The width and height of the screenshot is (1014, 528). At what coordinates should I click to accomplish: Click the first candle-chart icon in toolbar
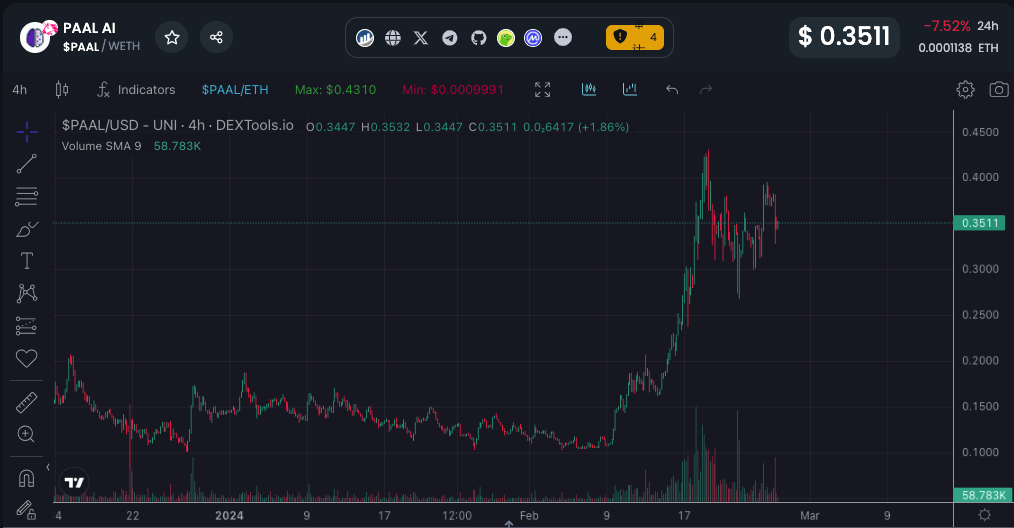coord(588,89)
